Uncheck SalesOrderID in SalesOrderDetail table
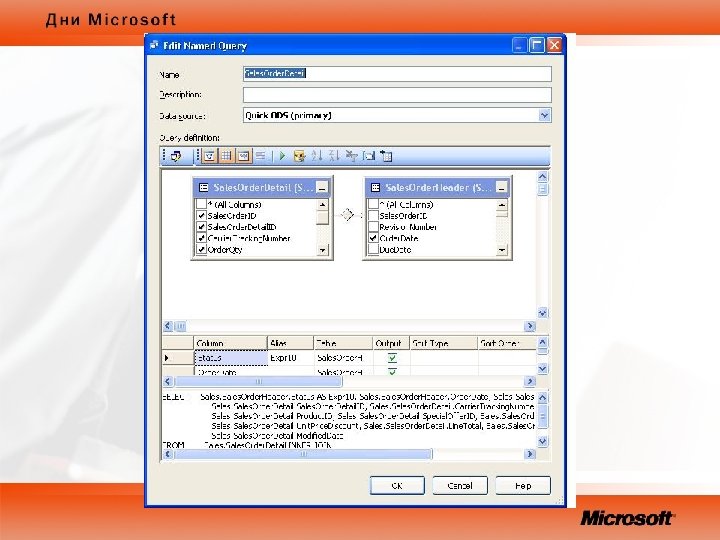 (201, 215)
